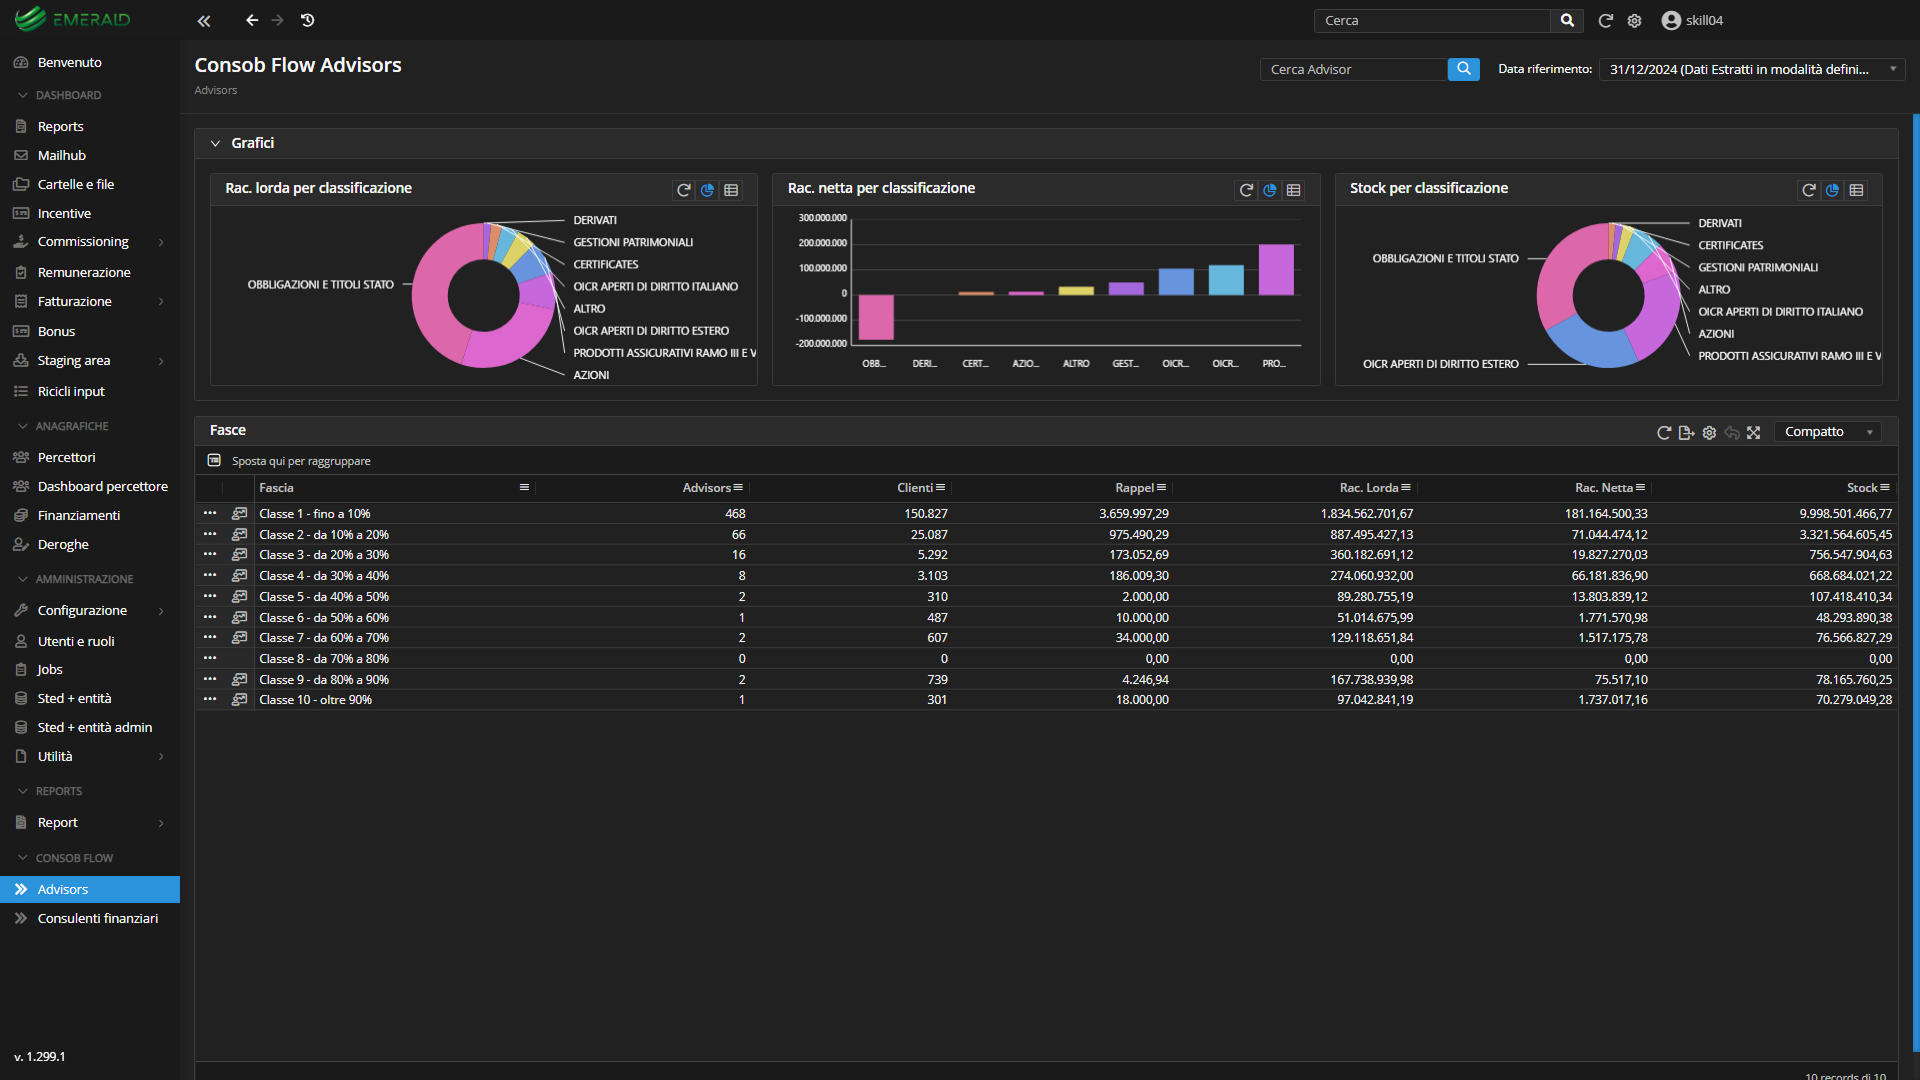The height and width of the screenshot is (1080, 1920).
Task: Click pink Obbligazioni slice in Rac. lorda donut
Action: click(430, 295)
